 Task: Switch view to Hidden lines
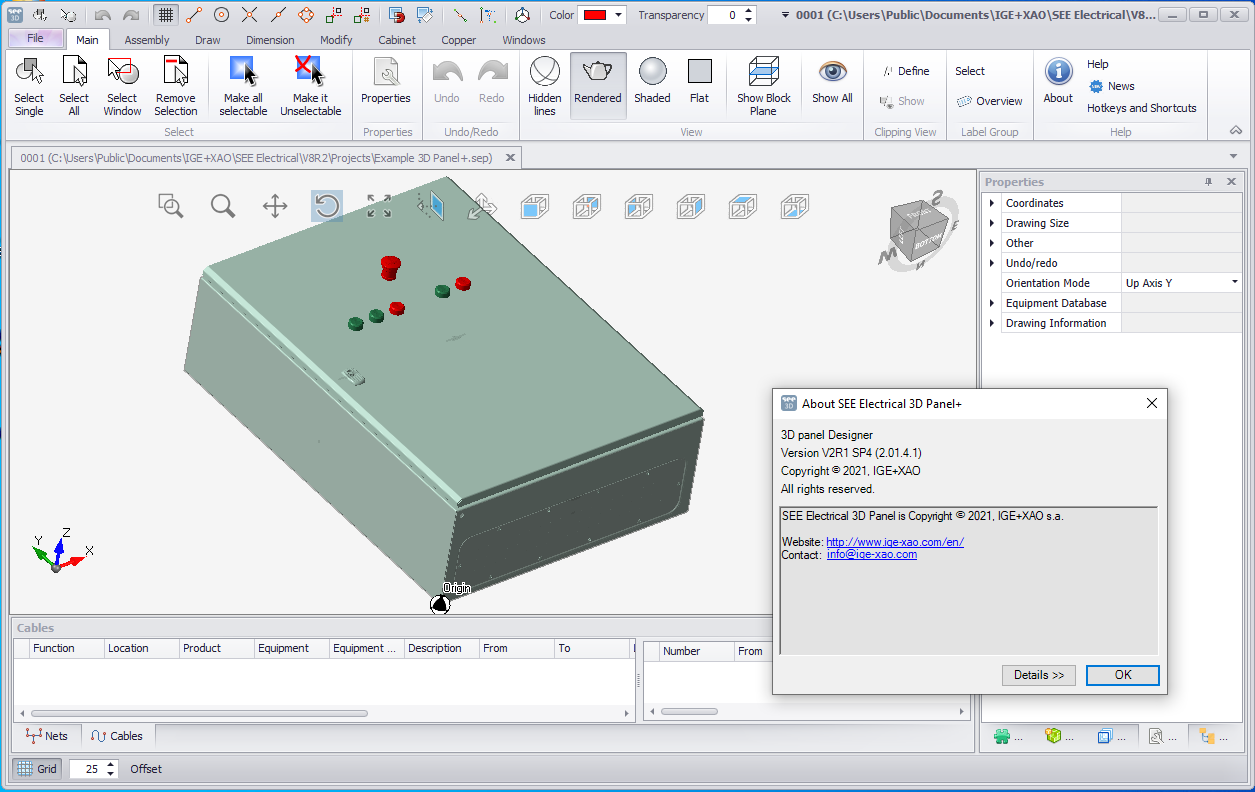point(545,87)
